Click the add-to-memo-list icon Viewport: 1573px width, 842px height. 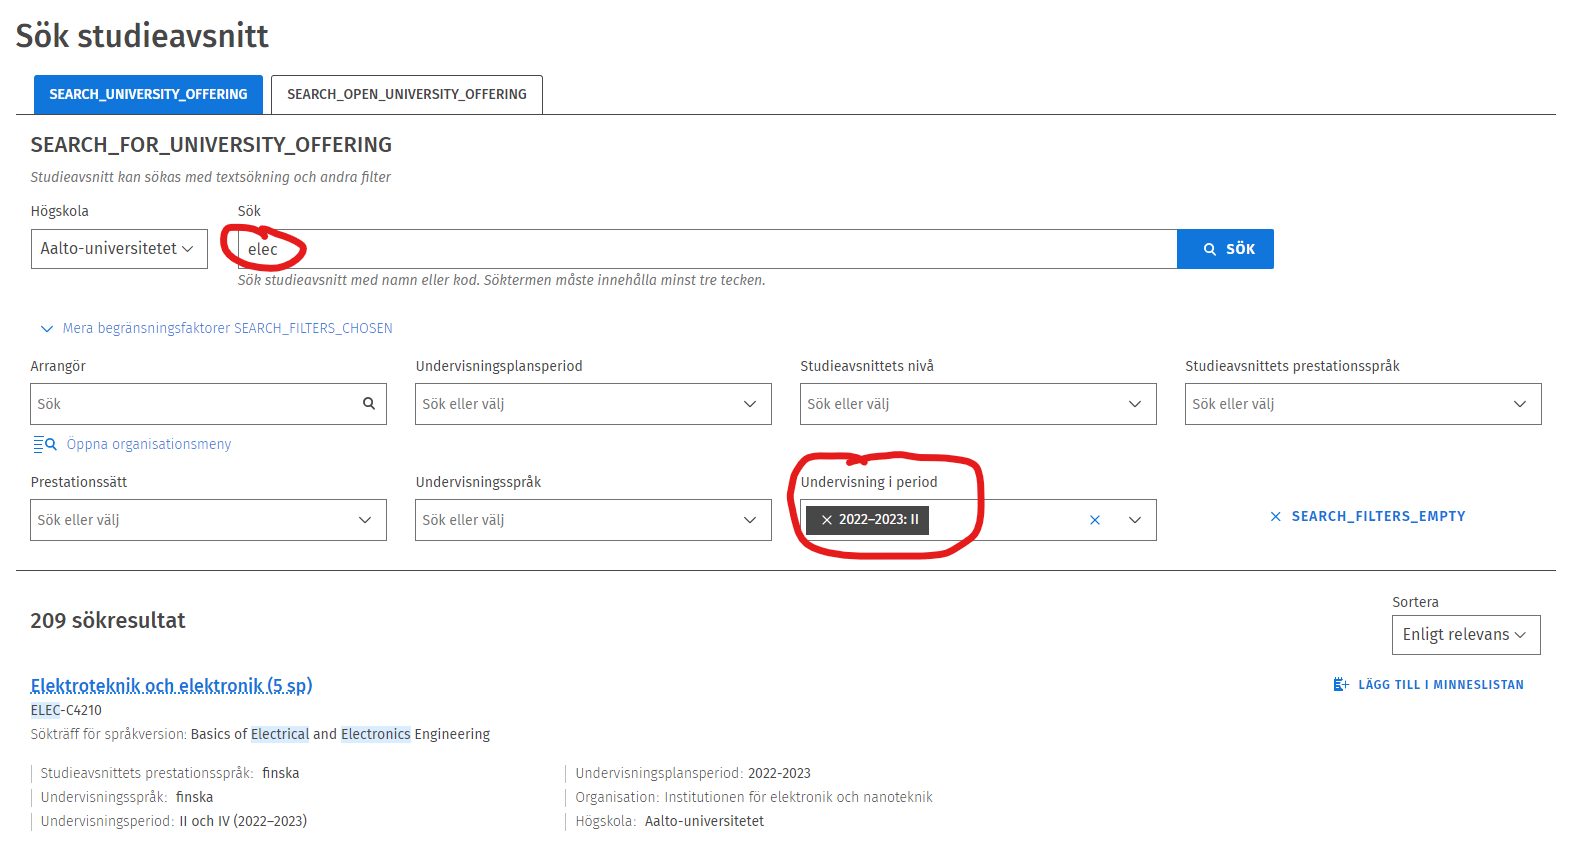pos(1341,685)
